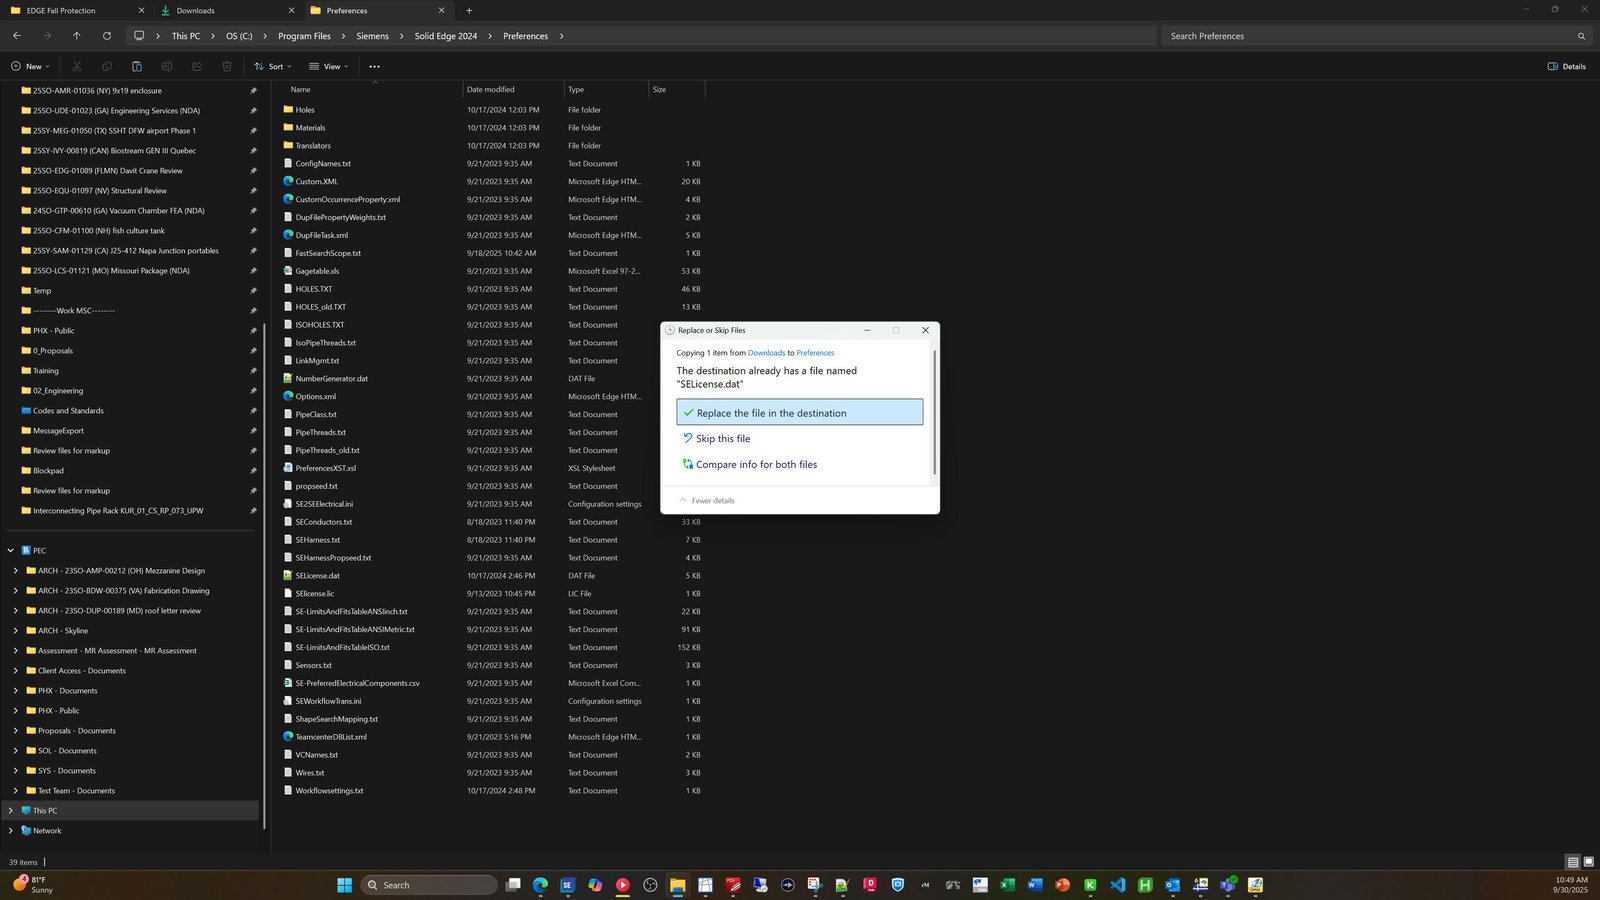Switch to details list view icon in status bar

coord(1573,862)
